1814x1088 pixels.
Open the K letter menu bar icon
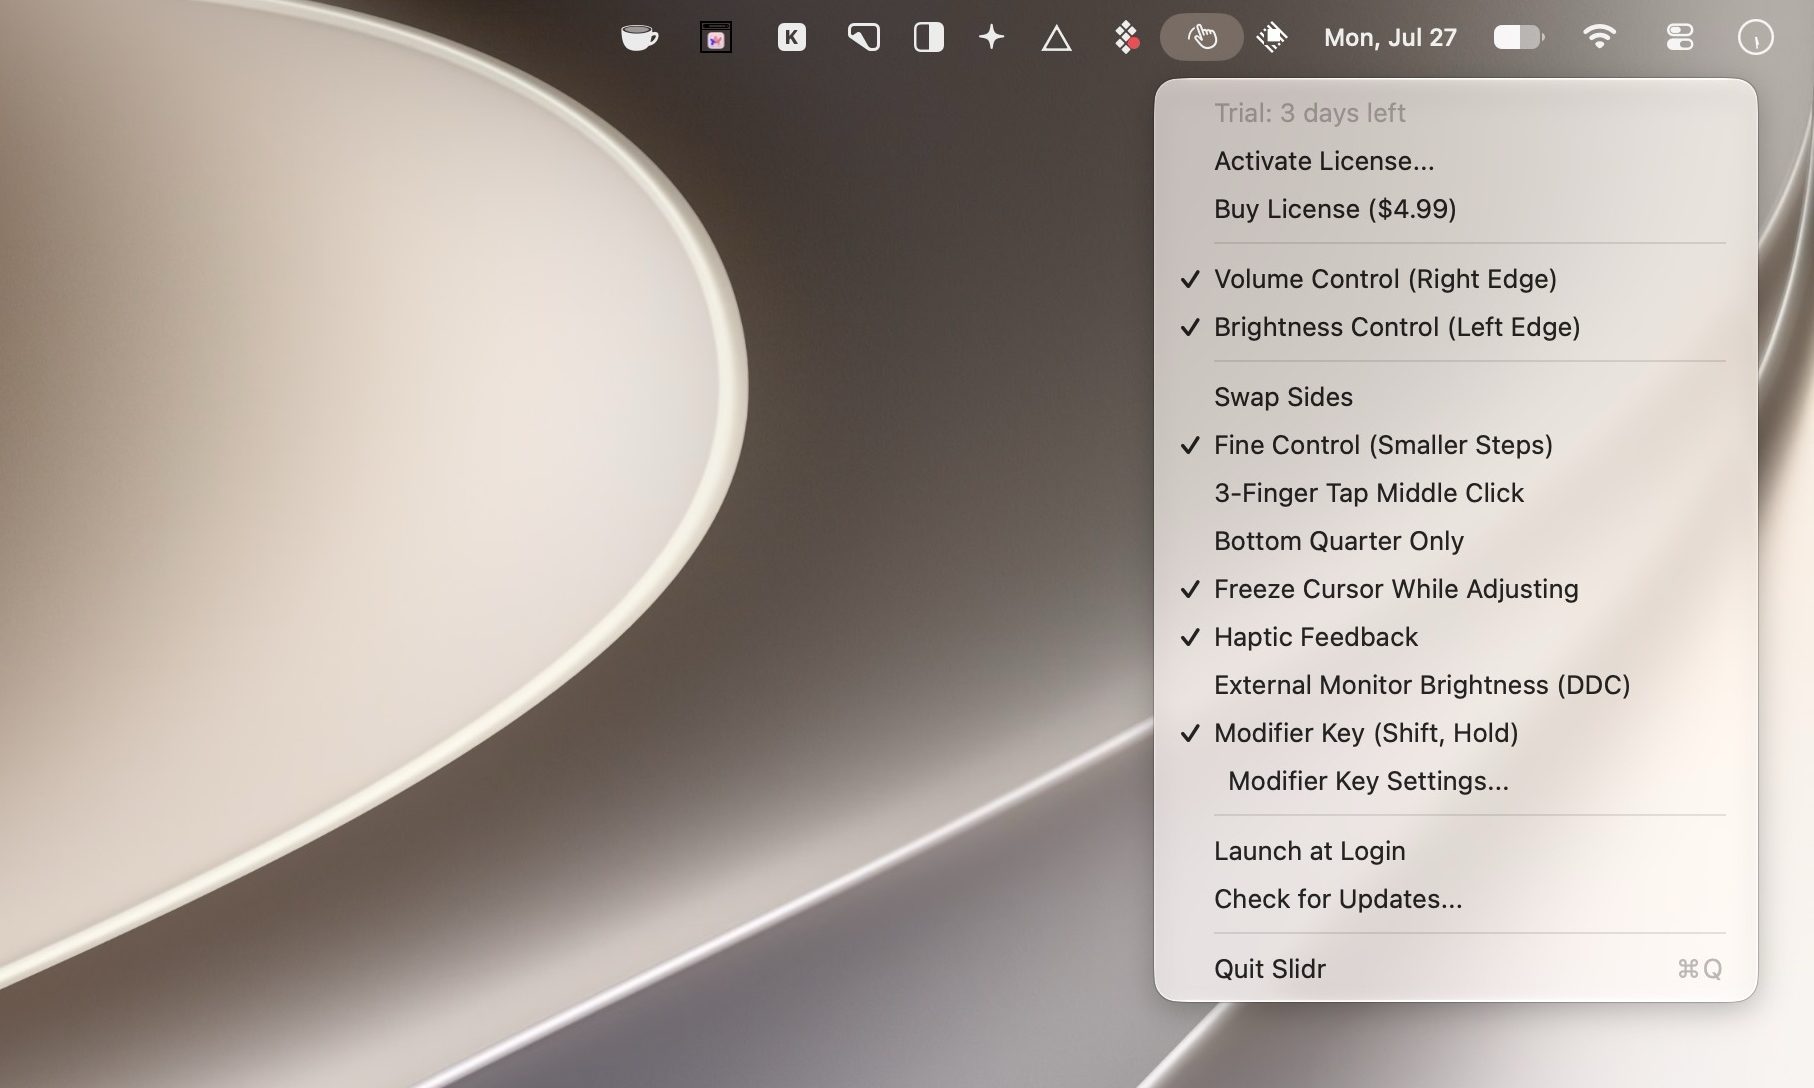[x=791, y=38]
